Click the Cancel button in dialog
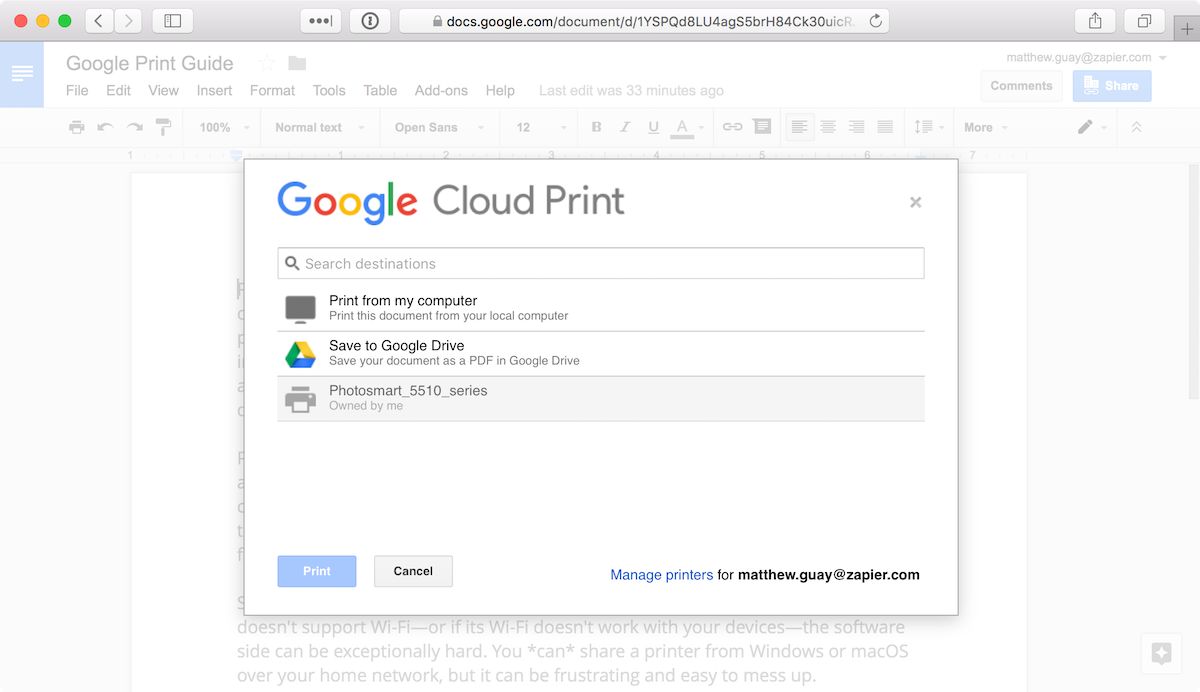This screenshot has height=692, width=1200. tap(413, 571)
